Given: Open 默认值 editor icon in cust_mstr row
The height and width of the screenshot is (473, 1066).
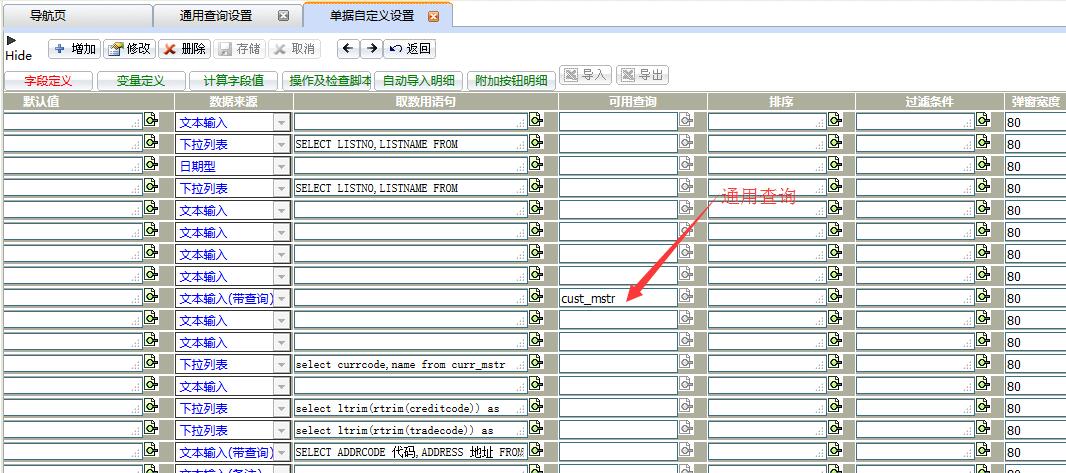Looking at the screenshot, I should tap(151, 296).
